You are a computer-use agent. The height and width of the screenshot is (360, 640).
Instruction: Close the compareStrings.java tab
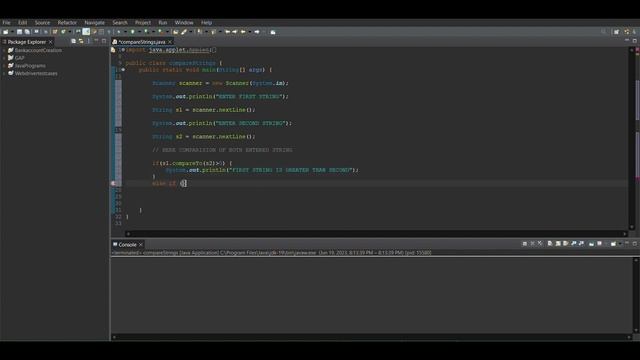pyautogui.click(x=170, y=42)
